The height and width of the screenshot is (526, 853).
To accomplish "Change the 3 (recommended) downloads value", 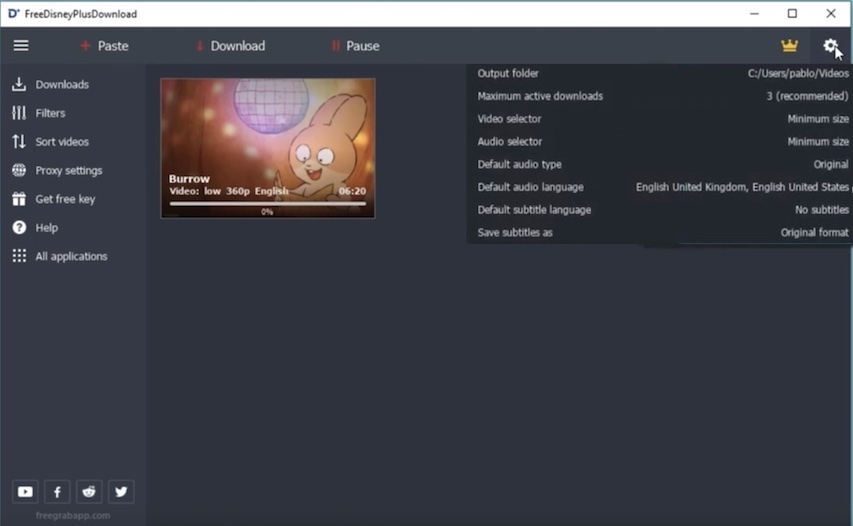I will [x=807, y=96].
